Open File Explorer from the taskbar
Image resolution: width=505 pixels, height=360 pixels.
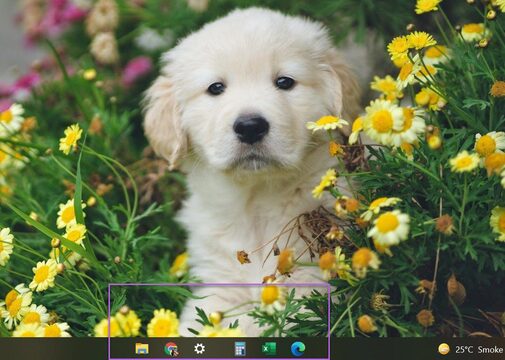point(142,349)
